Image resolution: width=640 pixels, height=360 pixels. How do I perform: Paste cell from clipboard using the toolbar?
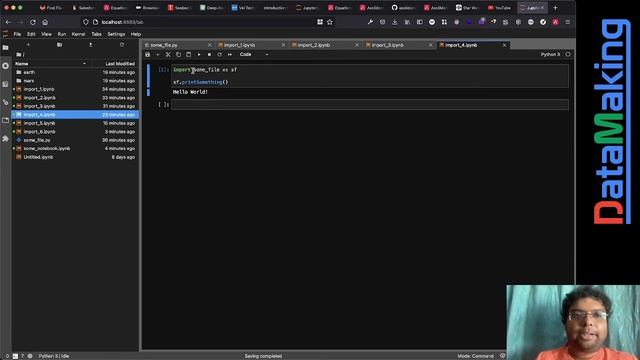click(189, 54)
